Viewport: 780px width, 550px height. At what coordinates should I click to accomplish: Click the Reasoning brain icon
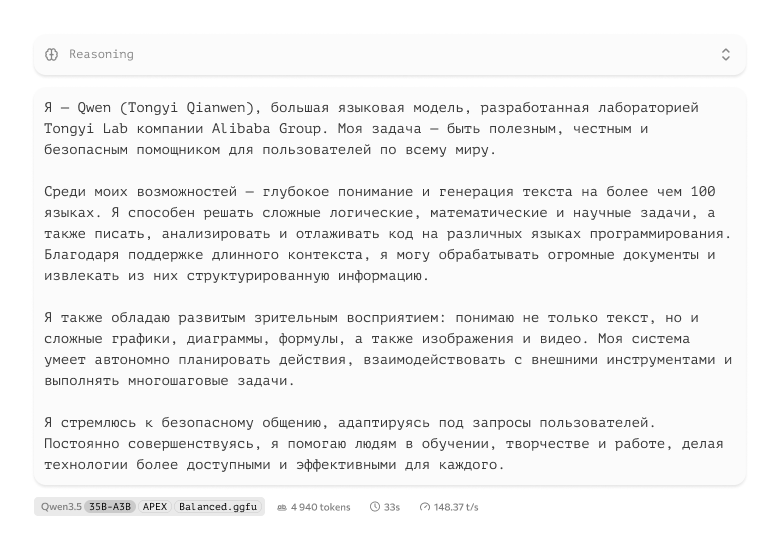tap(52, 54)
